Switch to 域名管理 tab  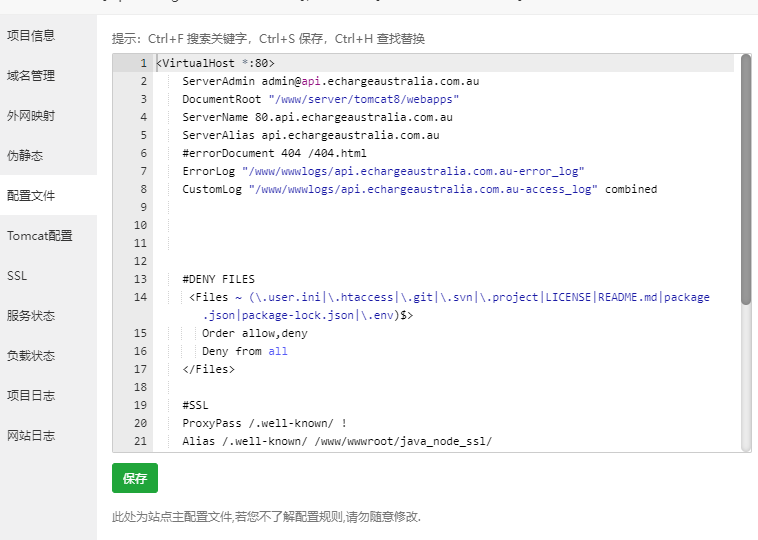[31, 76]
